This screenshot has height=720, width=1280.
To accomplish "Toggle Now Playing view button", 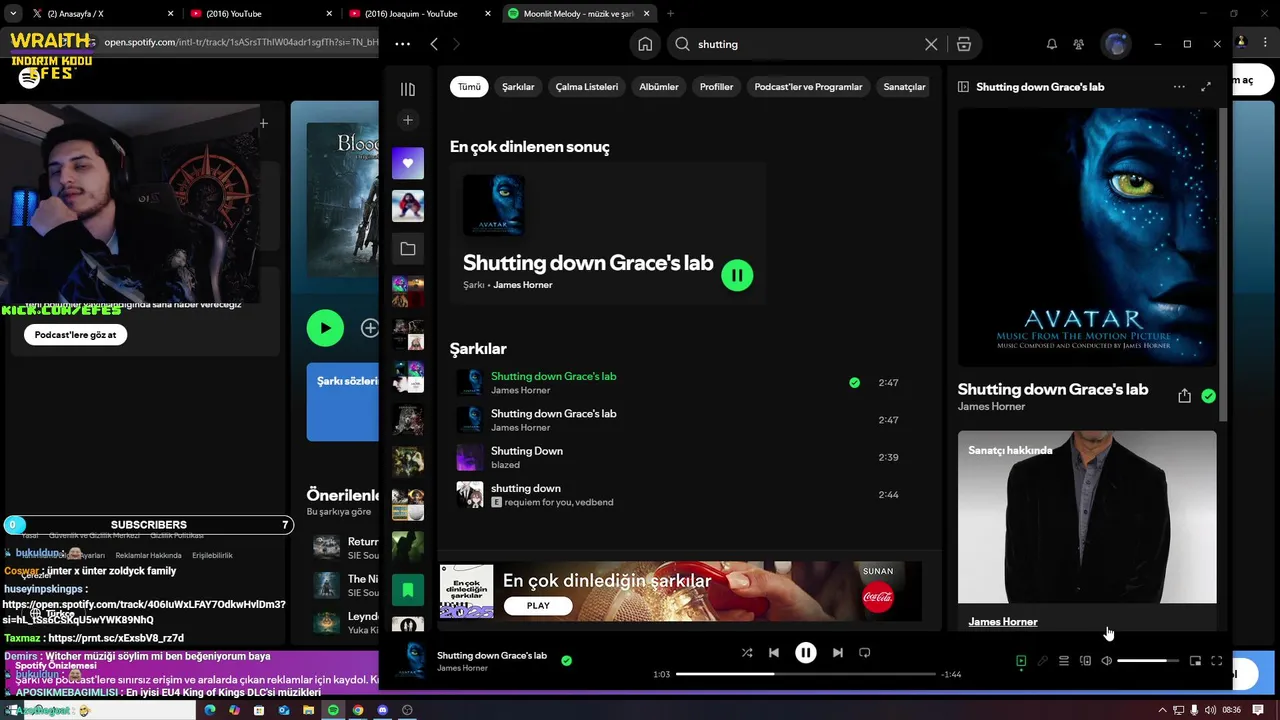I will (x=1021, y=661).
